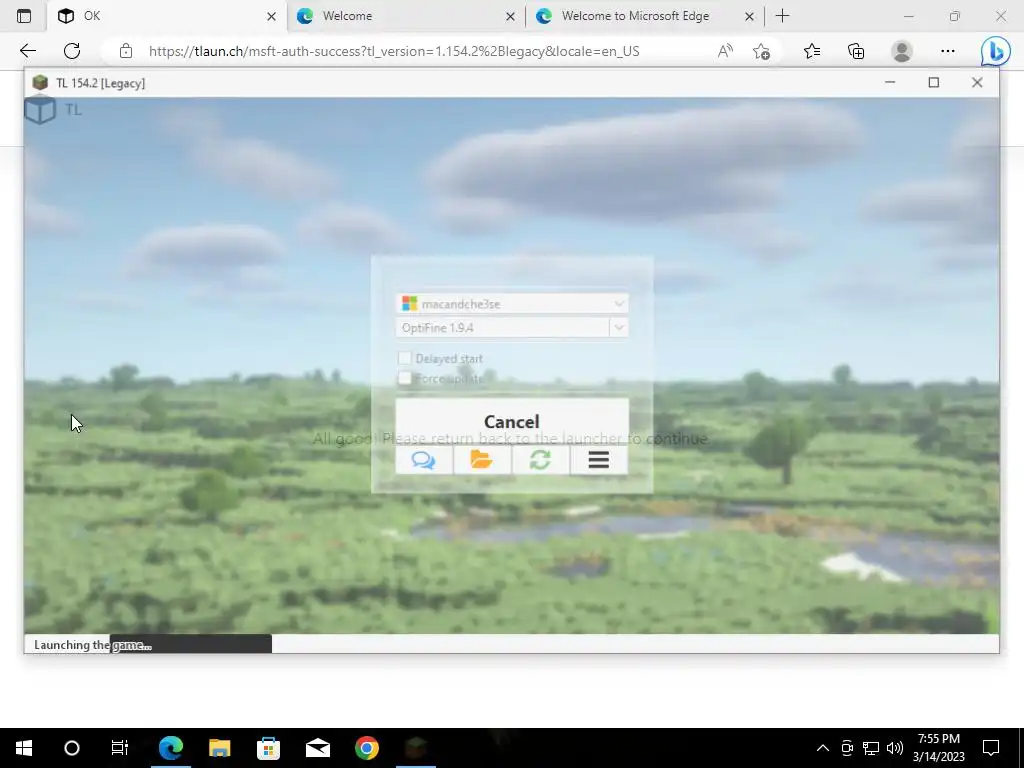Image resolution: width=1024 pixels, height=768 pixels.
Task: Close the Welcome tab
Action: click(x=511, y=16)
